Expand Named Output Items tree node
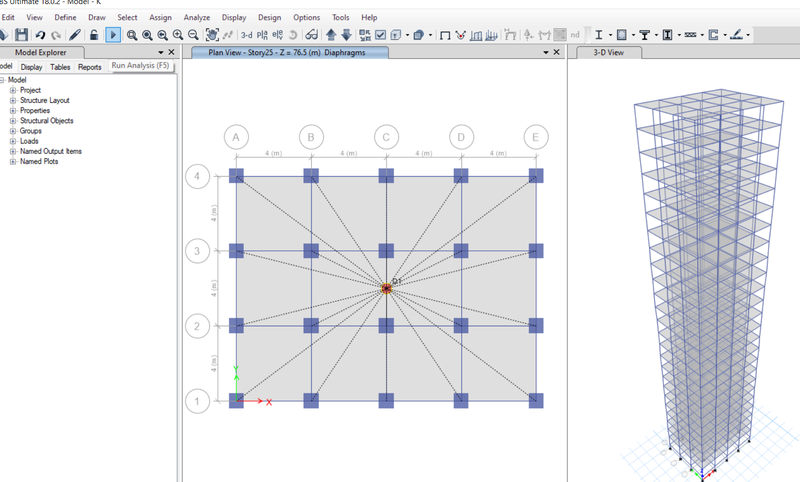The width and height of the screenshot is (800, 482). point(13,151)
